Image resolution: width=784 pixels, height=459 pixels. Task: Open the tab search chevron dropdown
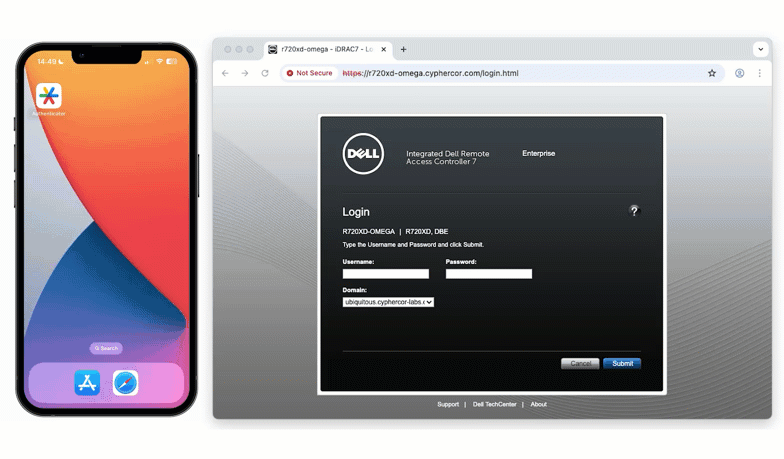[x=759, y=49]
